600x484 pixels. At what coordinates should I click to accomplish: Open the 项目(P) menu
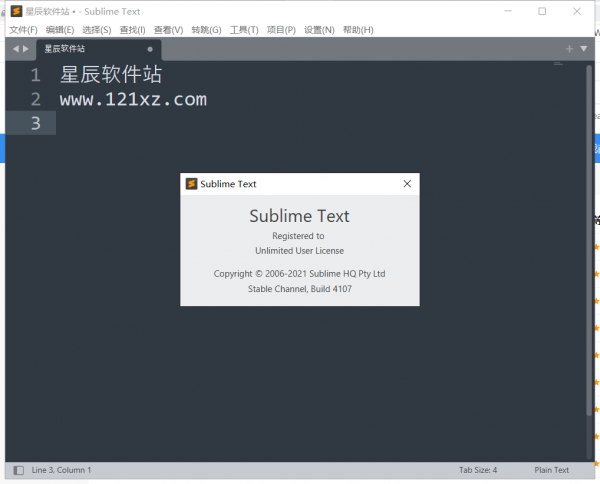[x=281, y=30]
